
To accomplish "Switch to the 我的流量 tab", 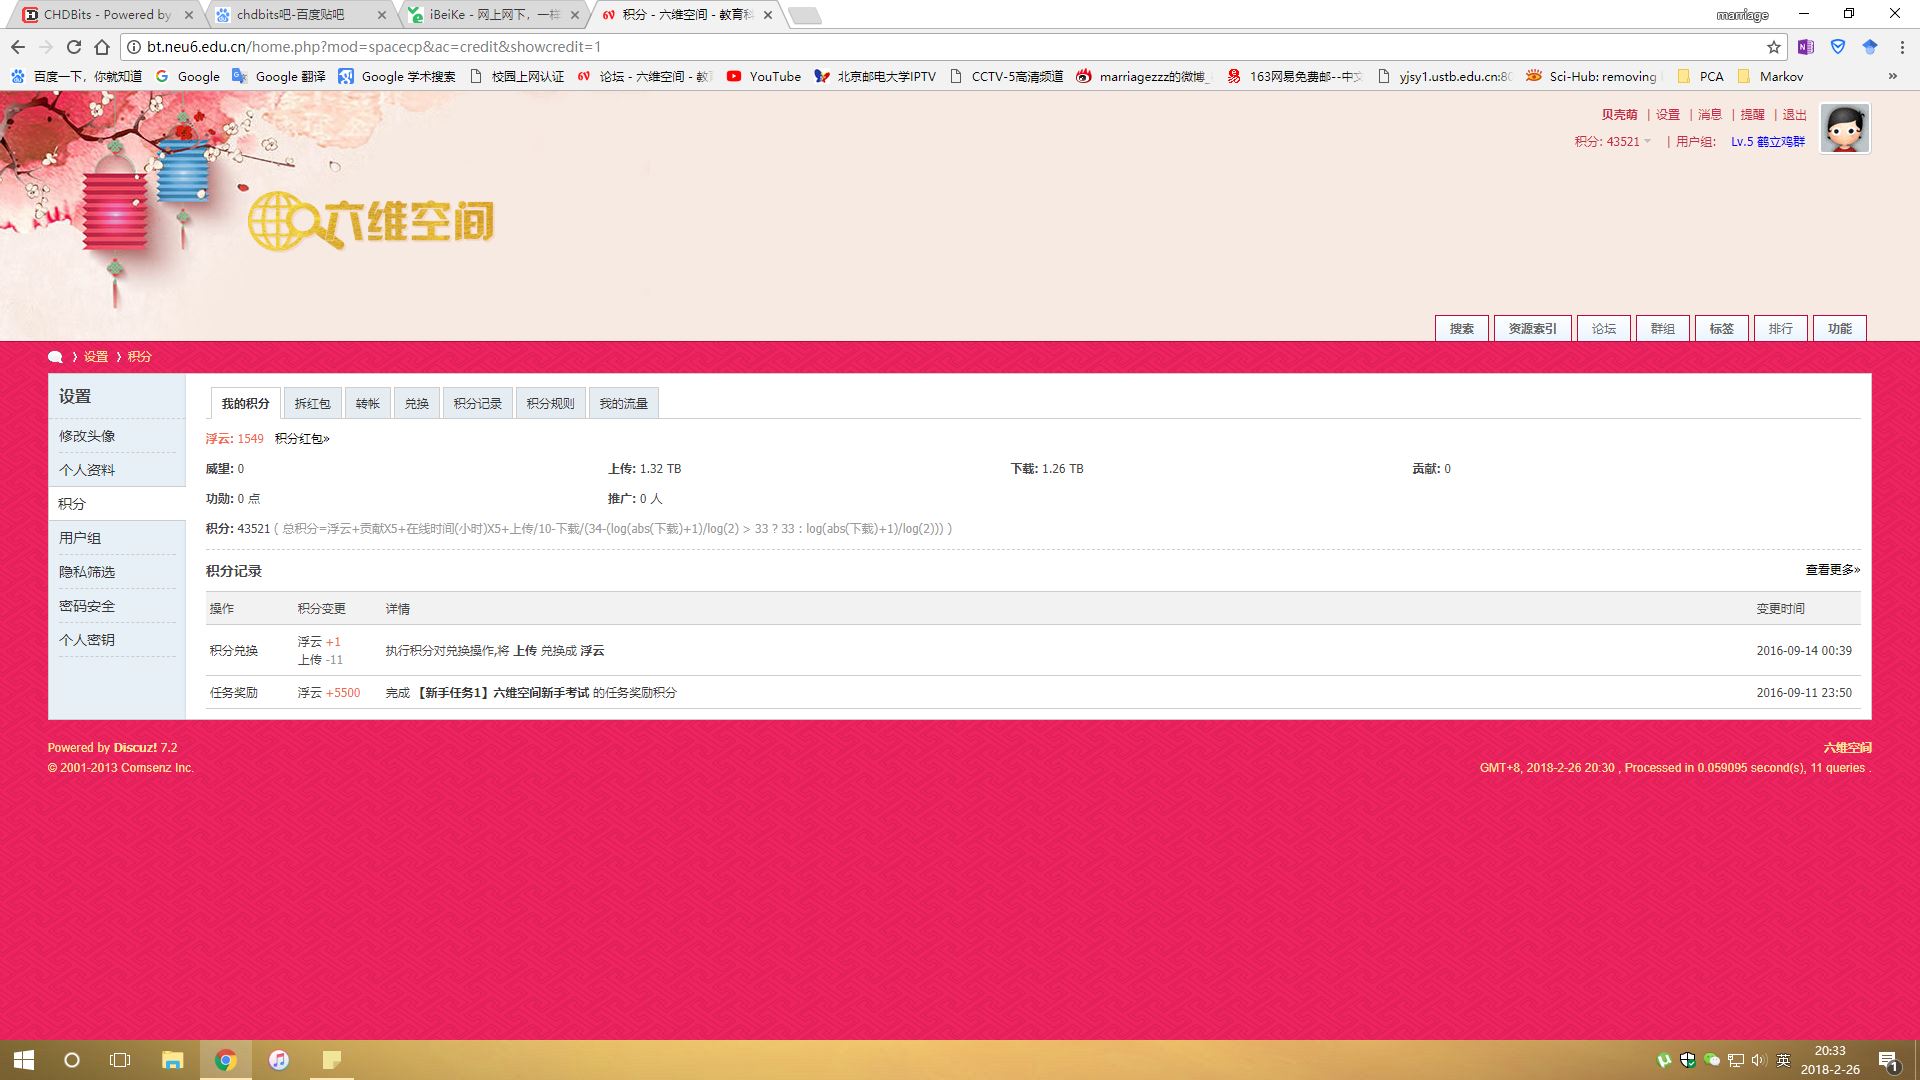I will [623, 404].
